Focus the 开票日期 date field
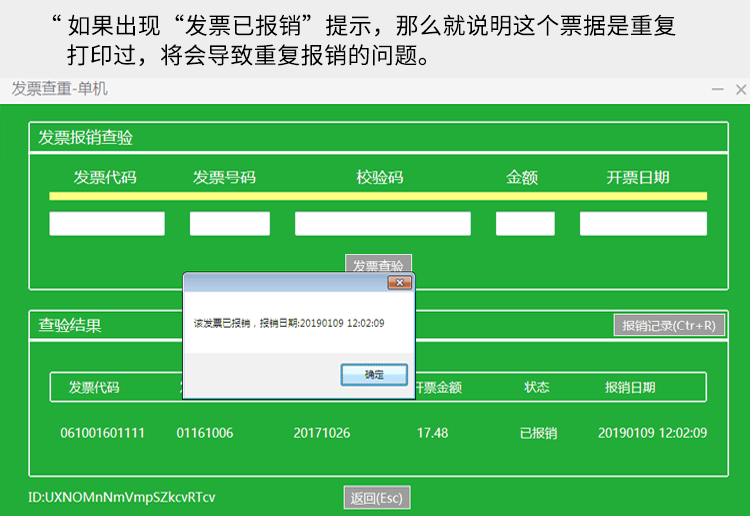Image resolution: width=750 pixels, height=516 pixels. pos(643,224)
